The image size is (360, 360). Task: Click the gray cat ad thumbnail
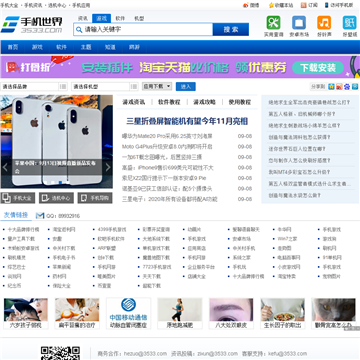click(334, 313)
